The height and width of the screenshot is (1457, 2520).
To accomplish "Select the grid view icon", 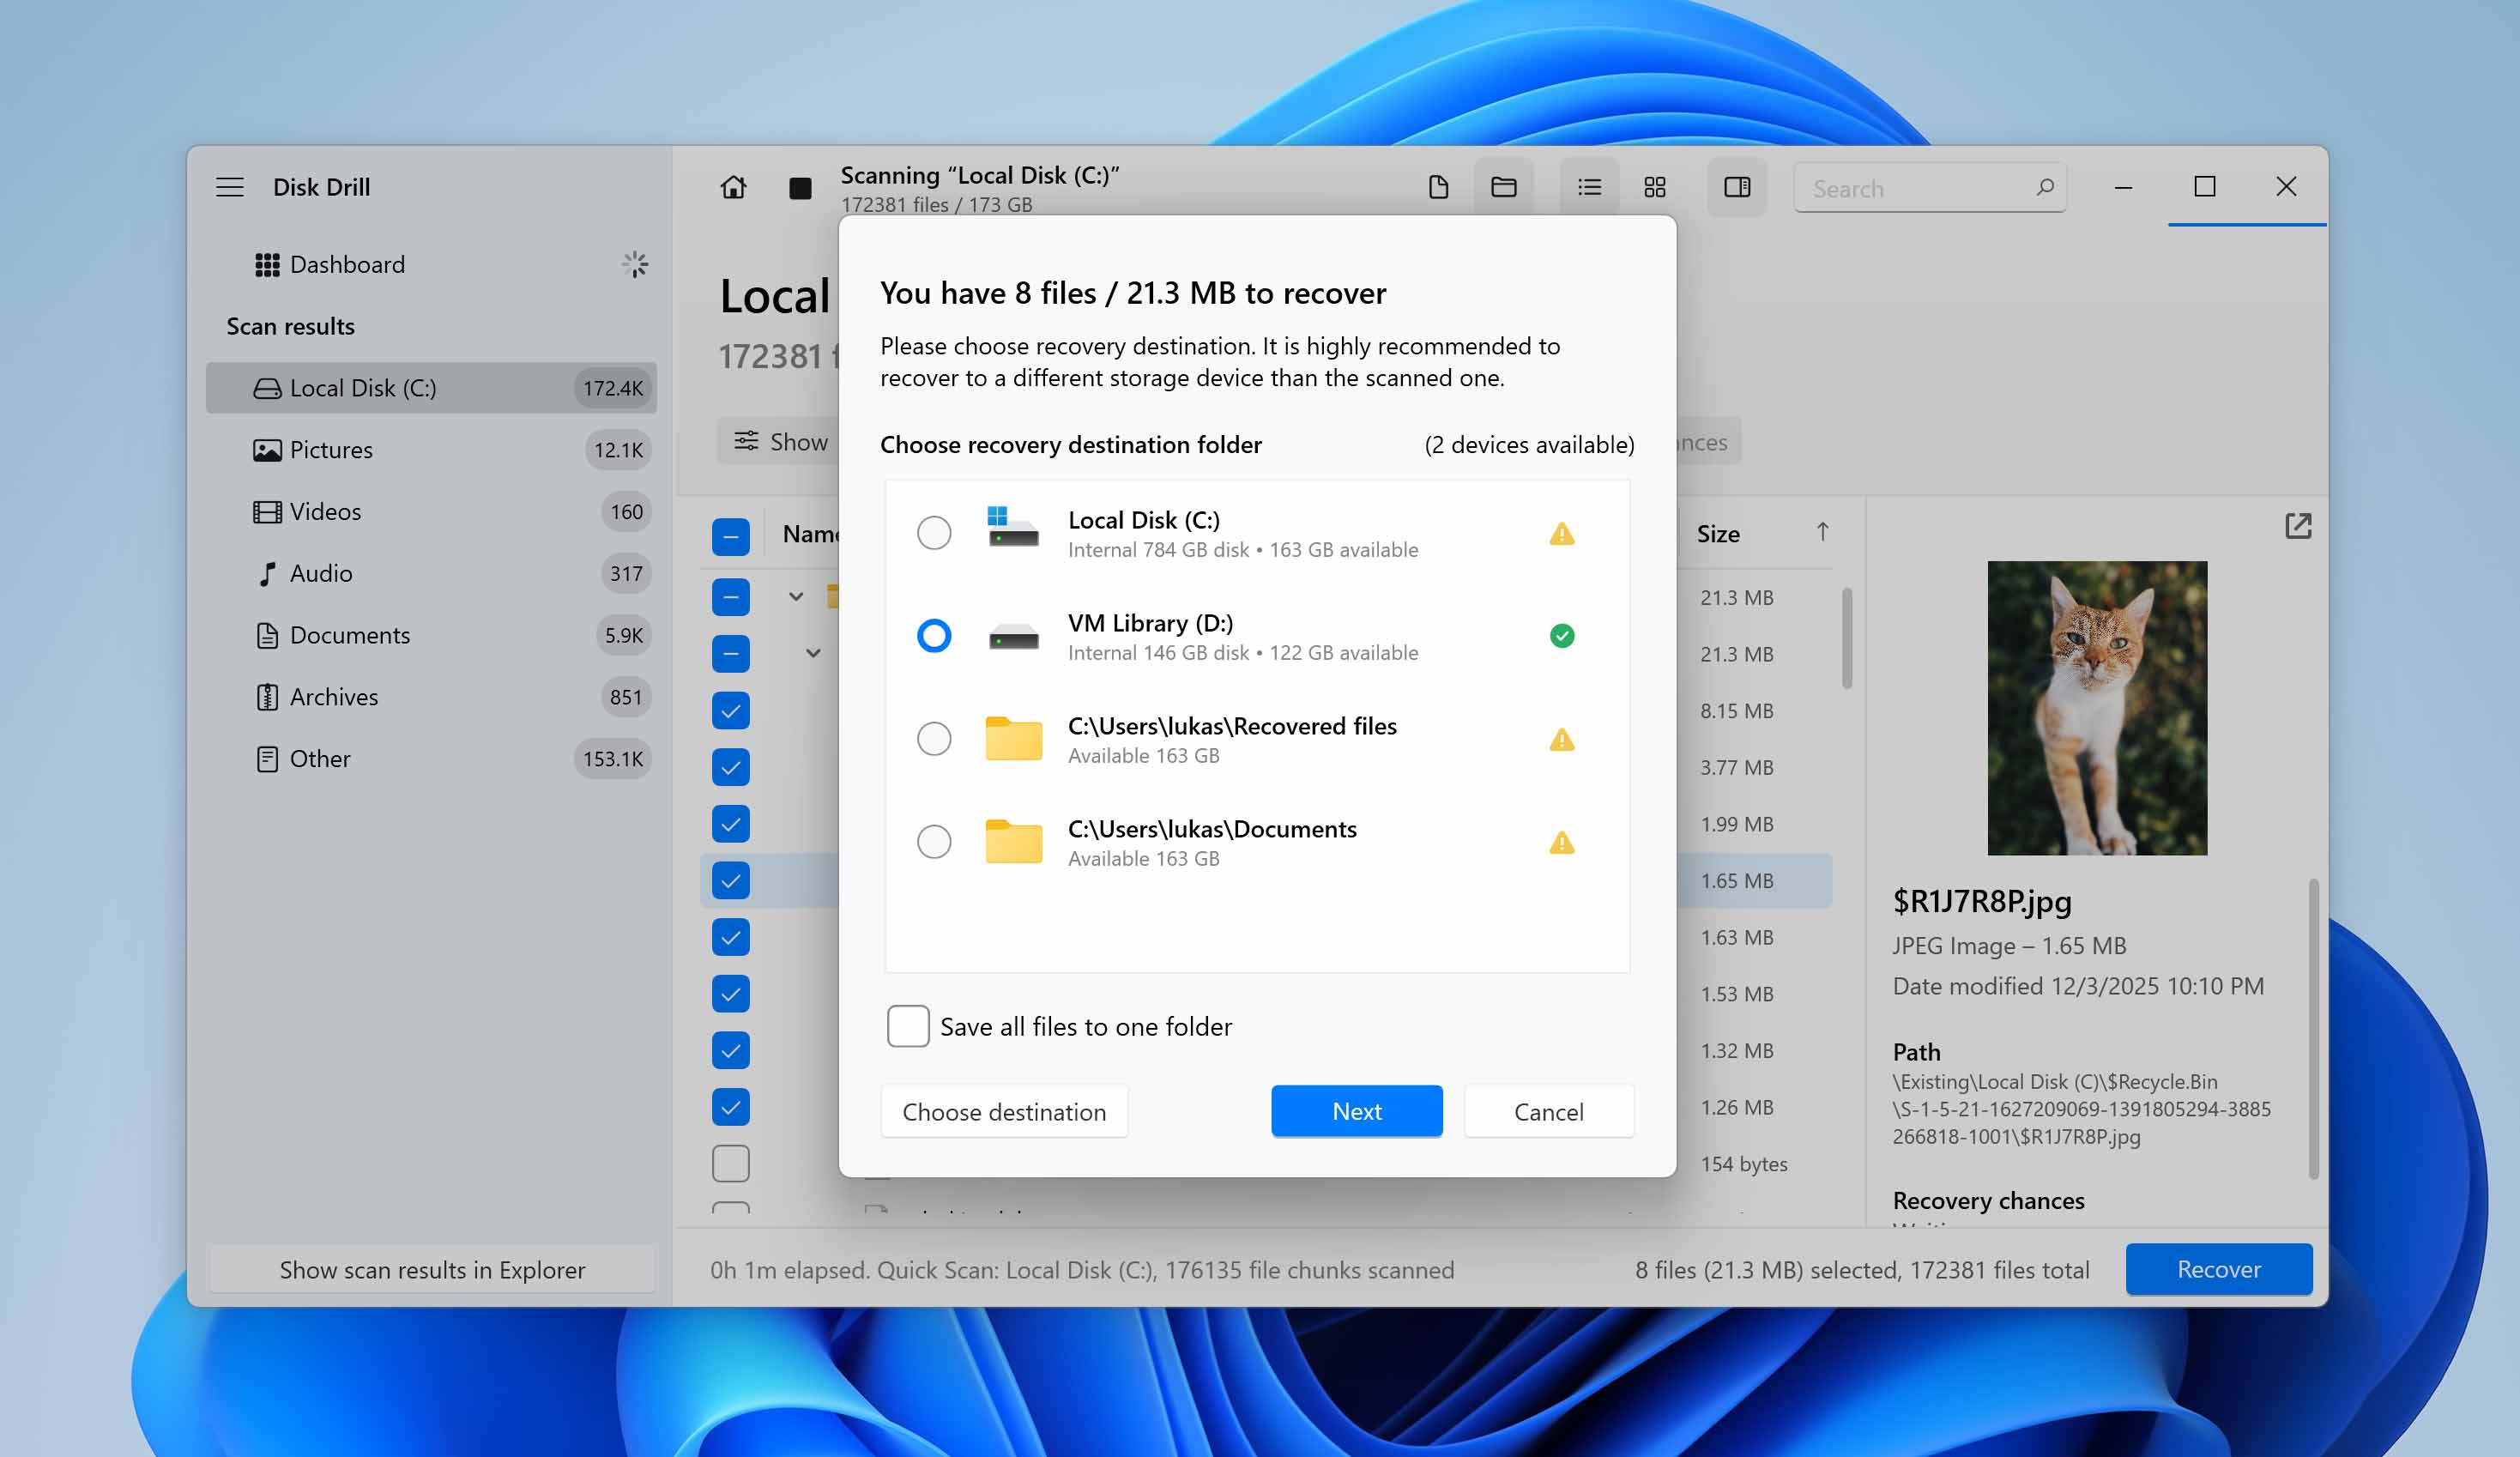I will coord(1654,187).
